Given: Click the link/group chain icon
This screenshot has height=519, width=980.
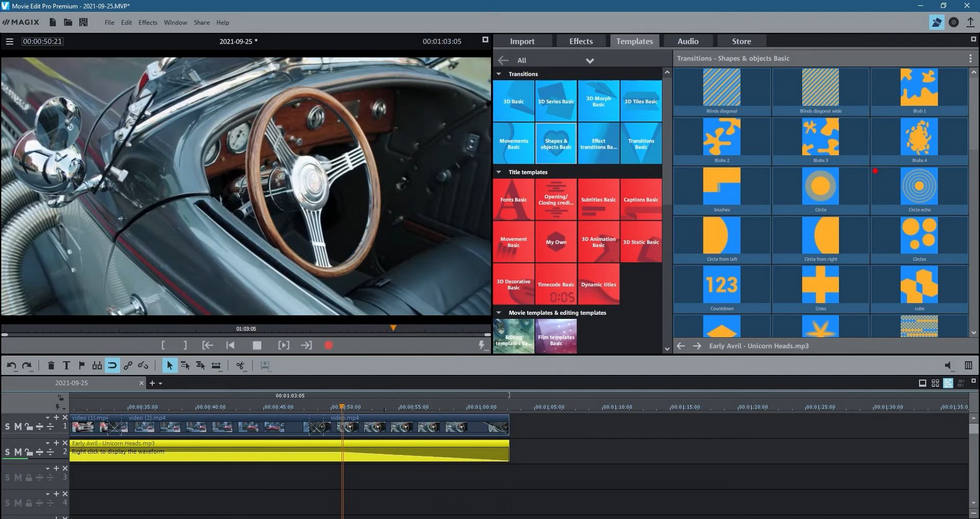Looking at the screenshot, I should pyautogui.click(x=128, y=366).
